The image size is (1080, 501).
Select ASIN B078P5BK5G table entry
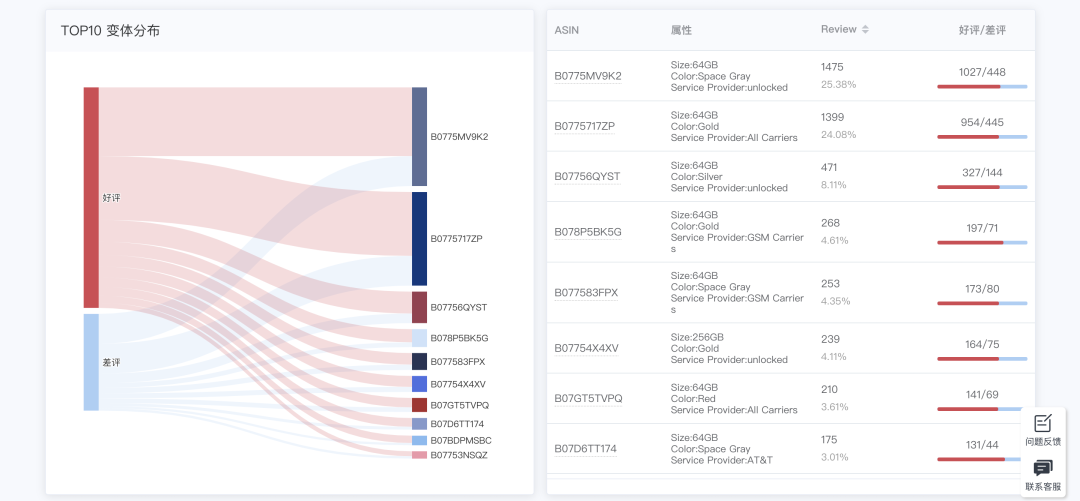[x=588, y=232]
